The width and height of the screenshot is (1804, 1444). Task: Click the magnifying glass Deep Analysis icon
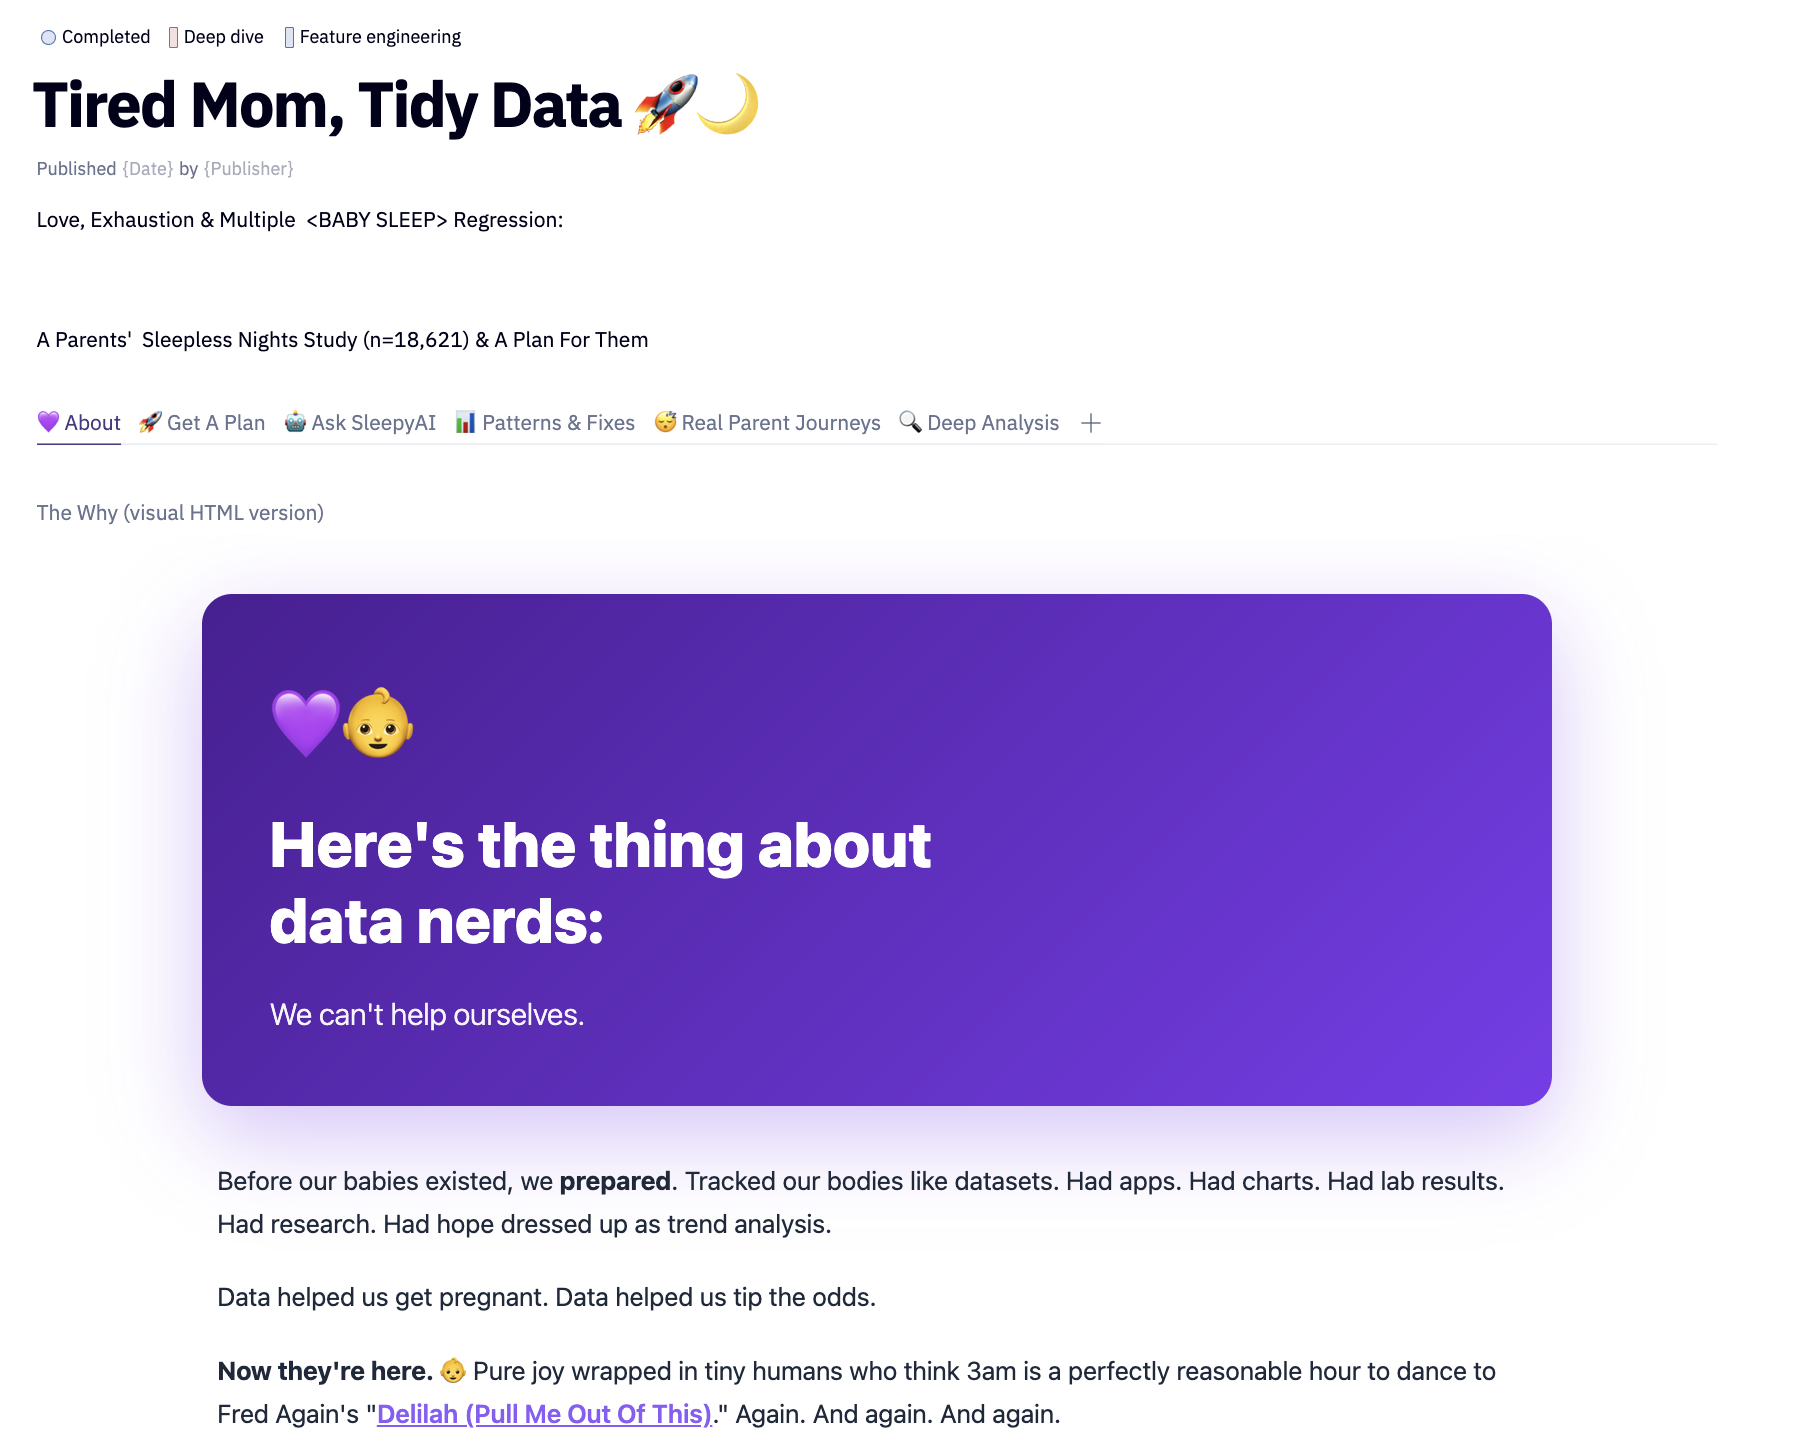point(909,422)
